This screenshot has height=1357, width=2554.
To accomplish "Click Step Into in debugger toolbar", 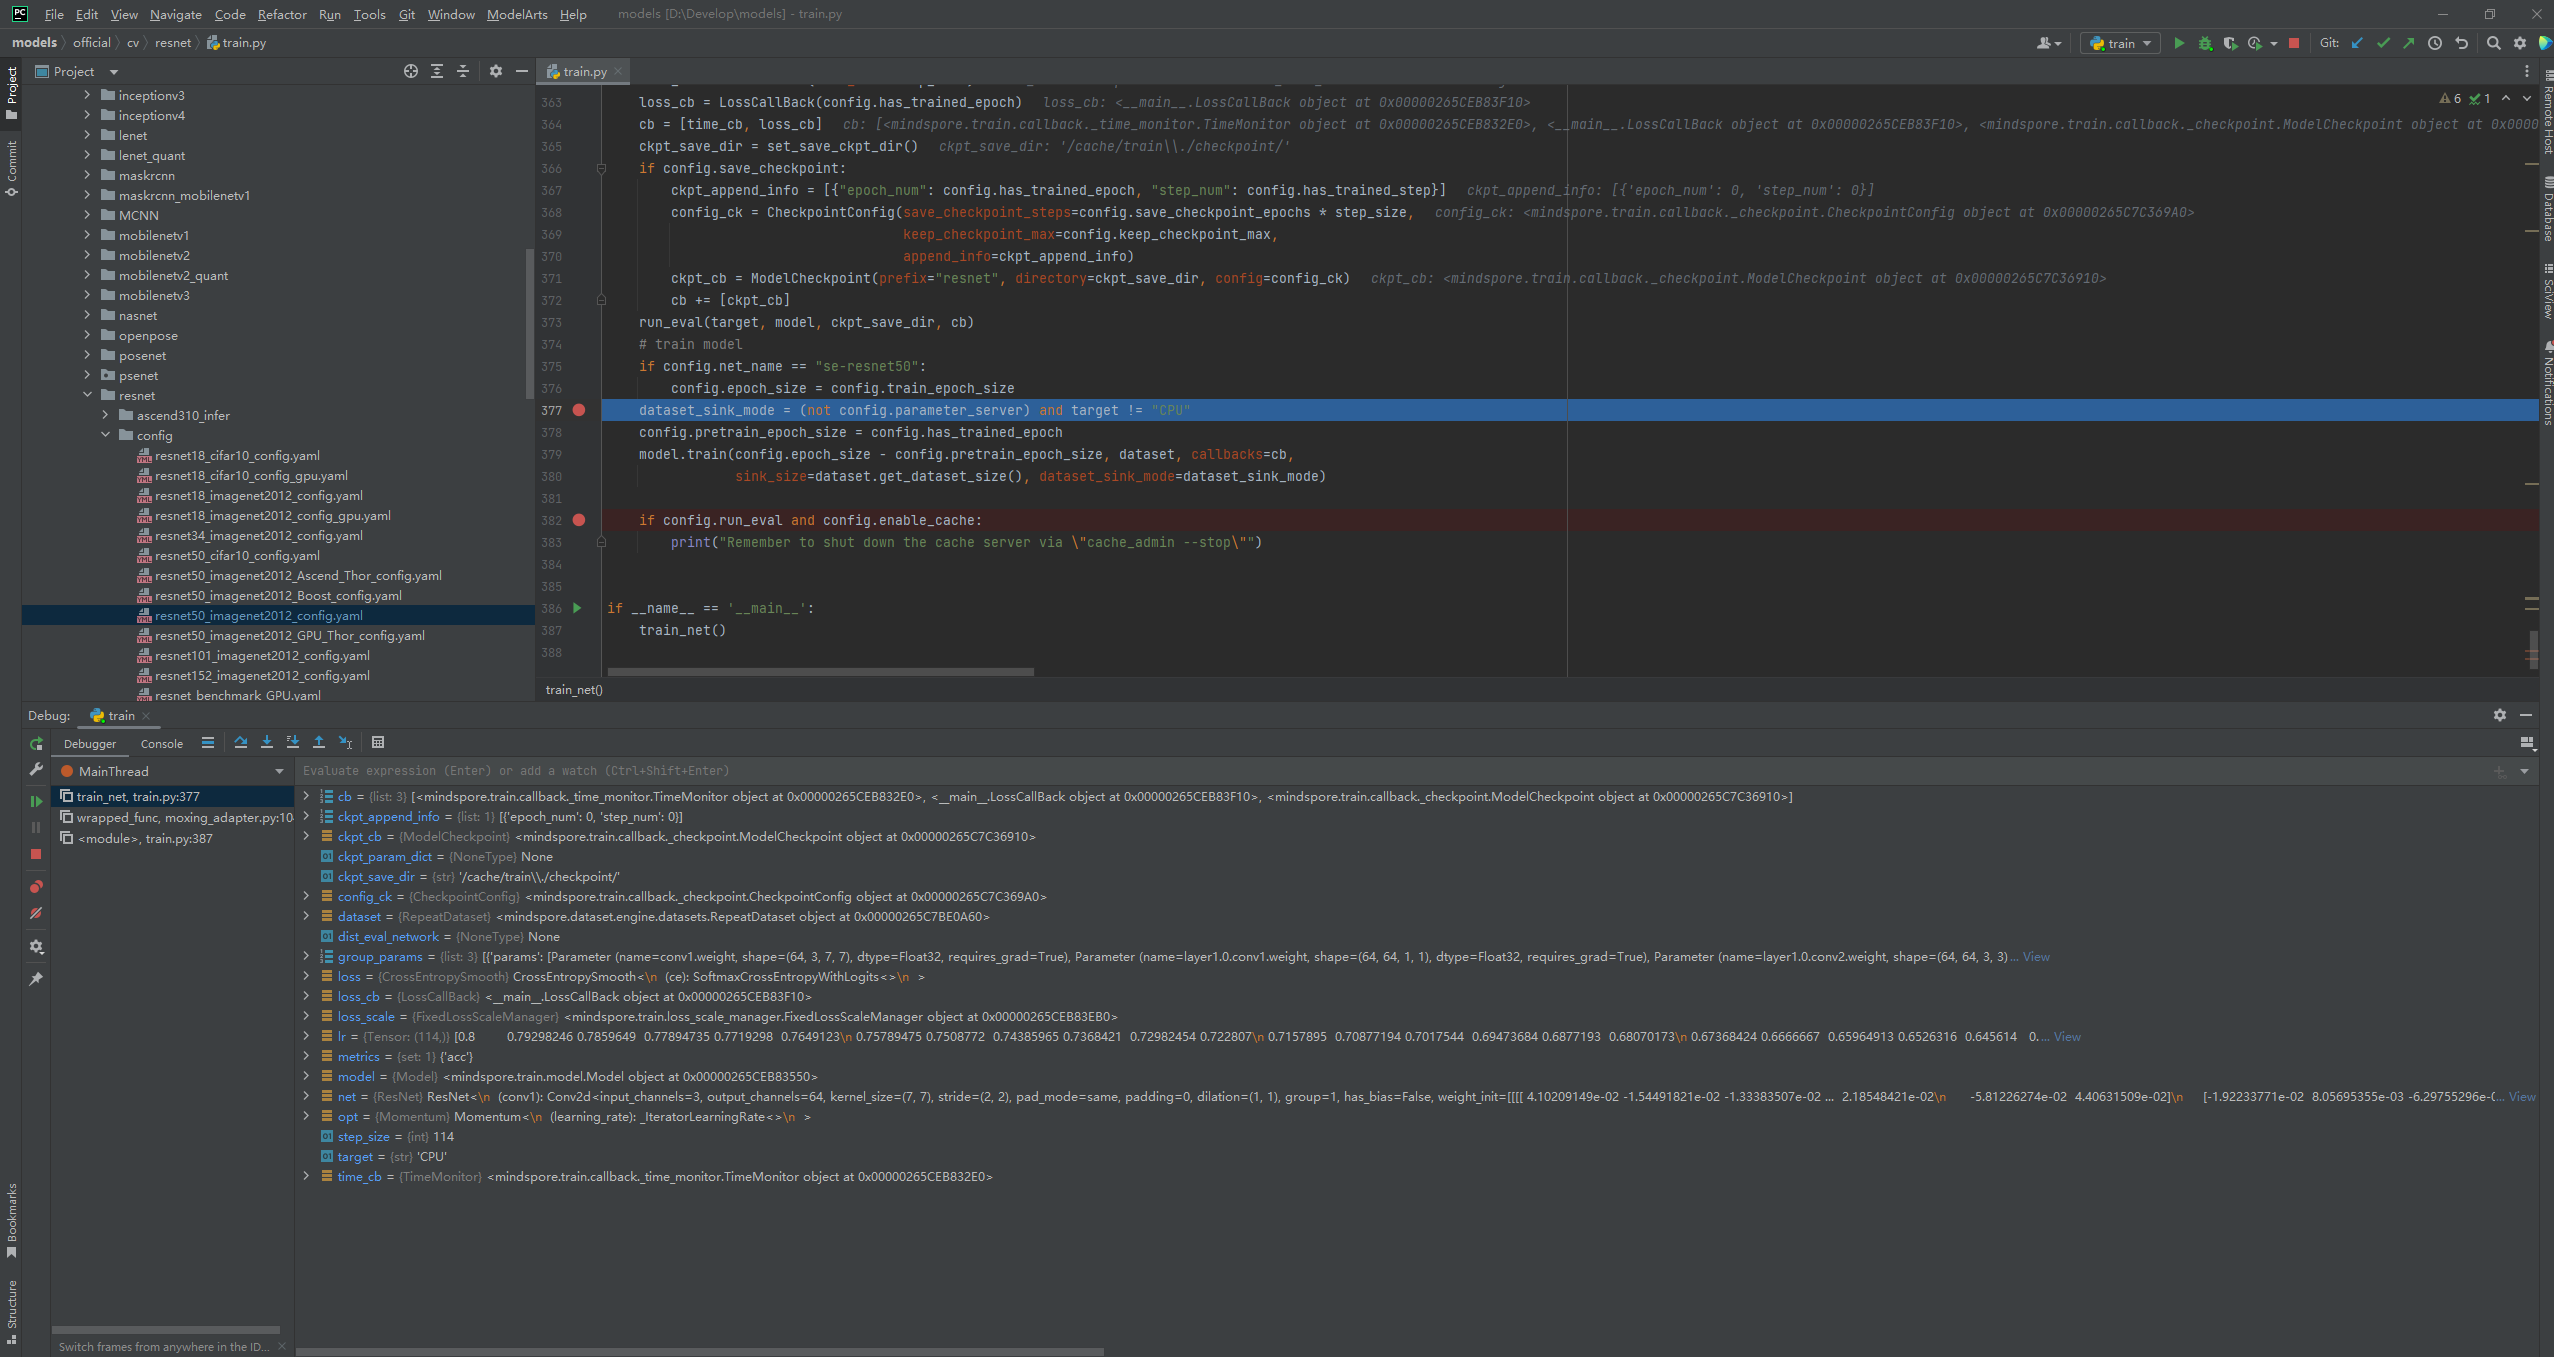I will pos(267,742).
